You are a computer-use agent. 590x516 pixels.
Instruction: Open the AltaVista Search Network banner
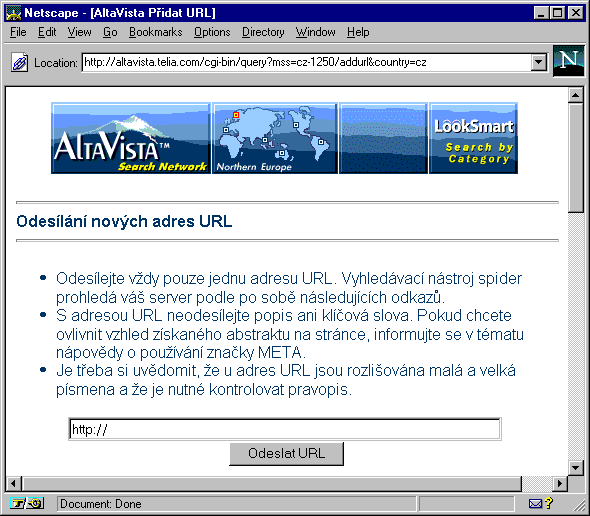click(x=131, y=138)
